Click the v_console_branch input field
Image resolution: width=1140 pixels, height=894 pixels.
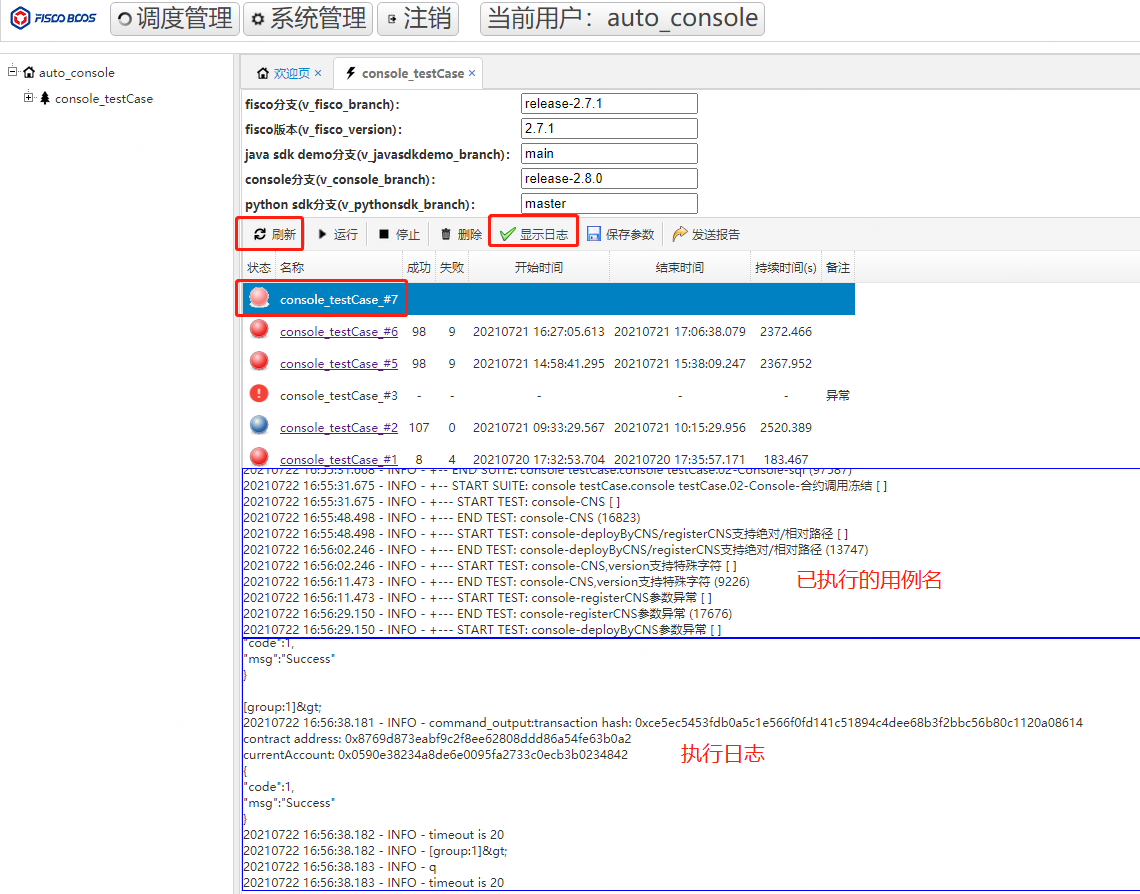tap(609, 178)
